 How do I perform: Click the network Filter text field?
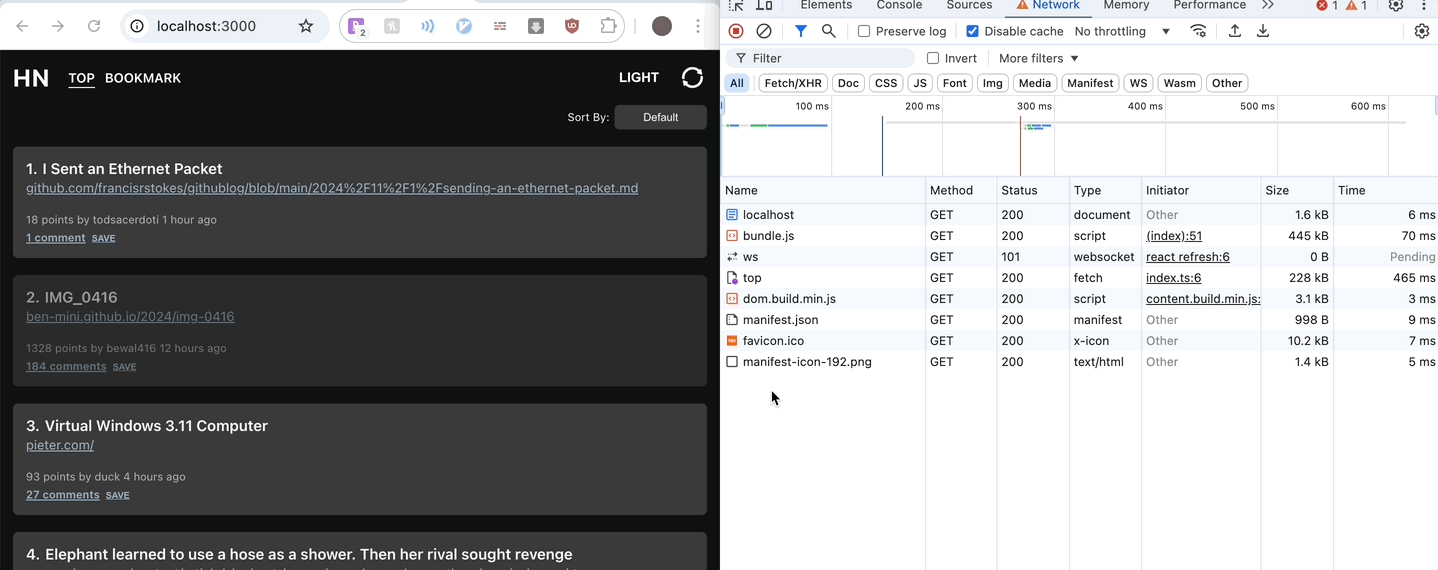point(828,58)
